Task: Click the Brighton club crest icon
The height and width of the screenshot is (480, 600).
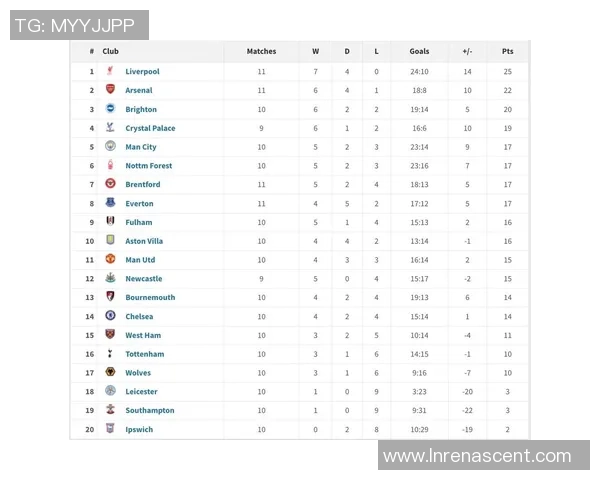Action: (110, 109)
